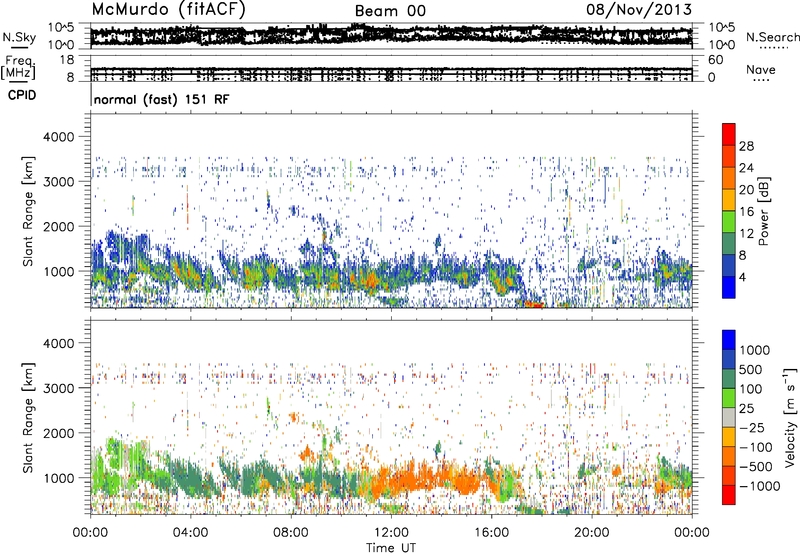Screen dimensions: 800x554
Task: Click the "100" tick on Velocity colorbar
Action: [x=751, y=389]
